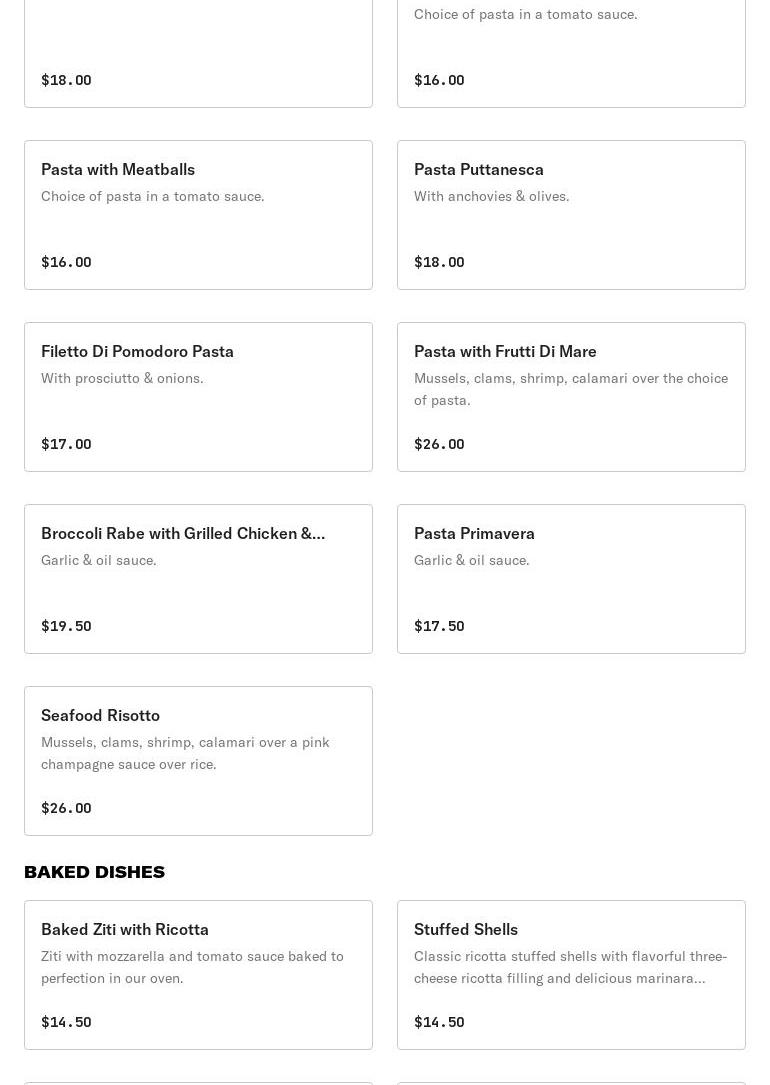Click the $17.50 price on Pasta Primavera

[439, 626]
